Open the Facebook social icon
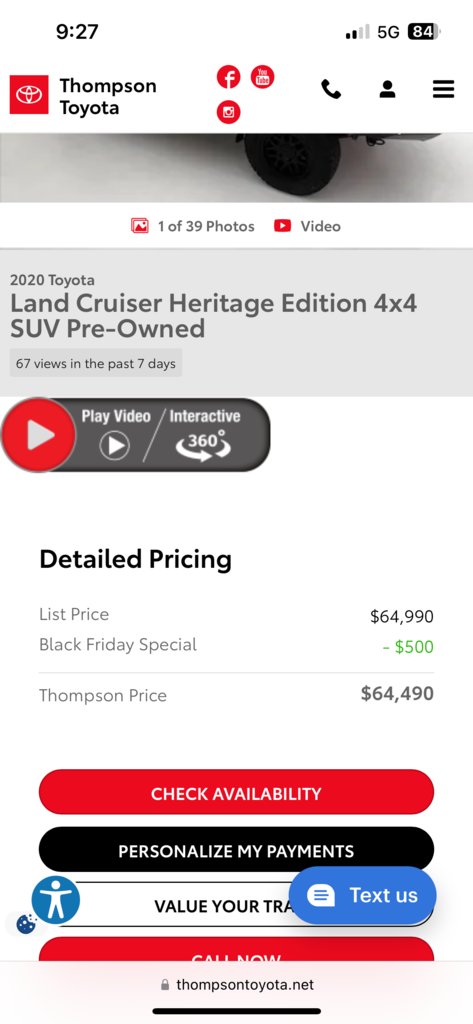The height and width of the screenshot is (1024, 473). pyautogui.click(x=229, y=78)
